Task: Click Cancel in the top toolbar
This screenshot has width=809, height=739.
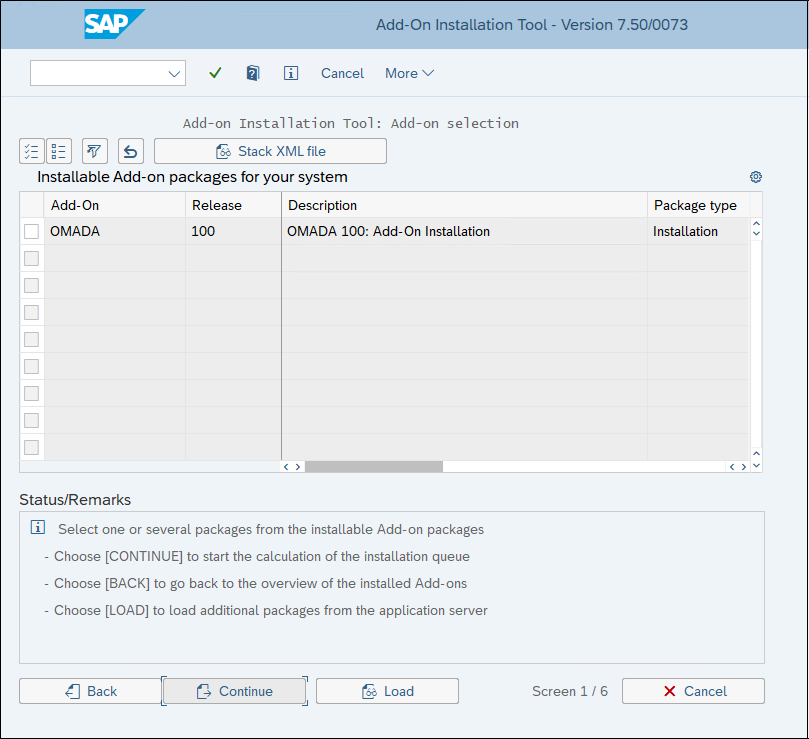Action: tap(342, 73)
